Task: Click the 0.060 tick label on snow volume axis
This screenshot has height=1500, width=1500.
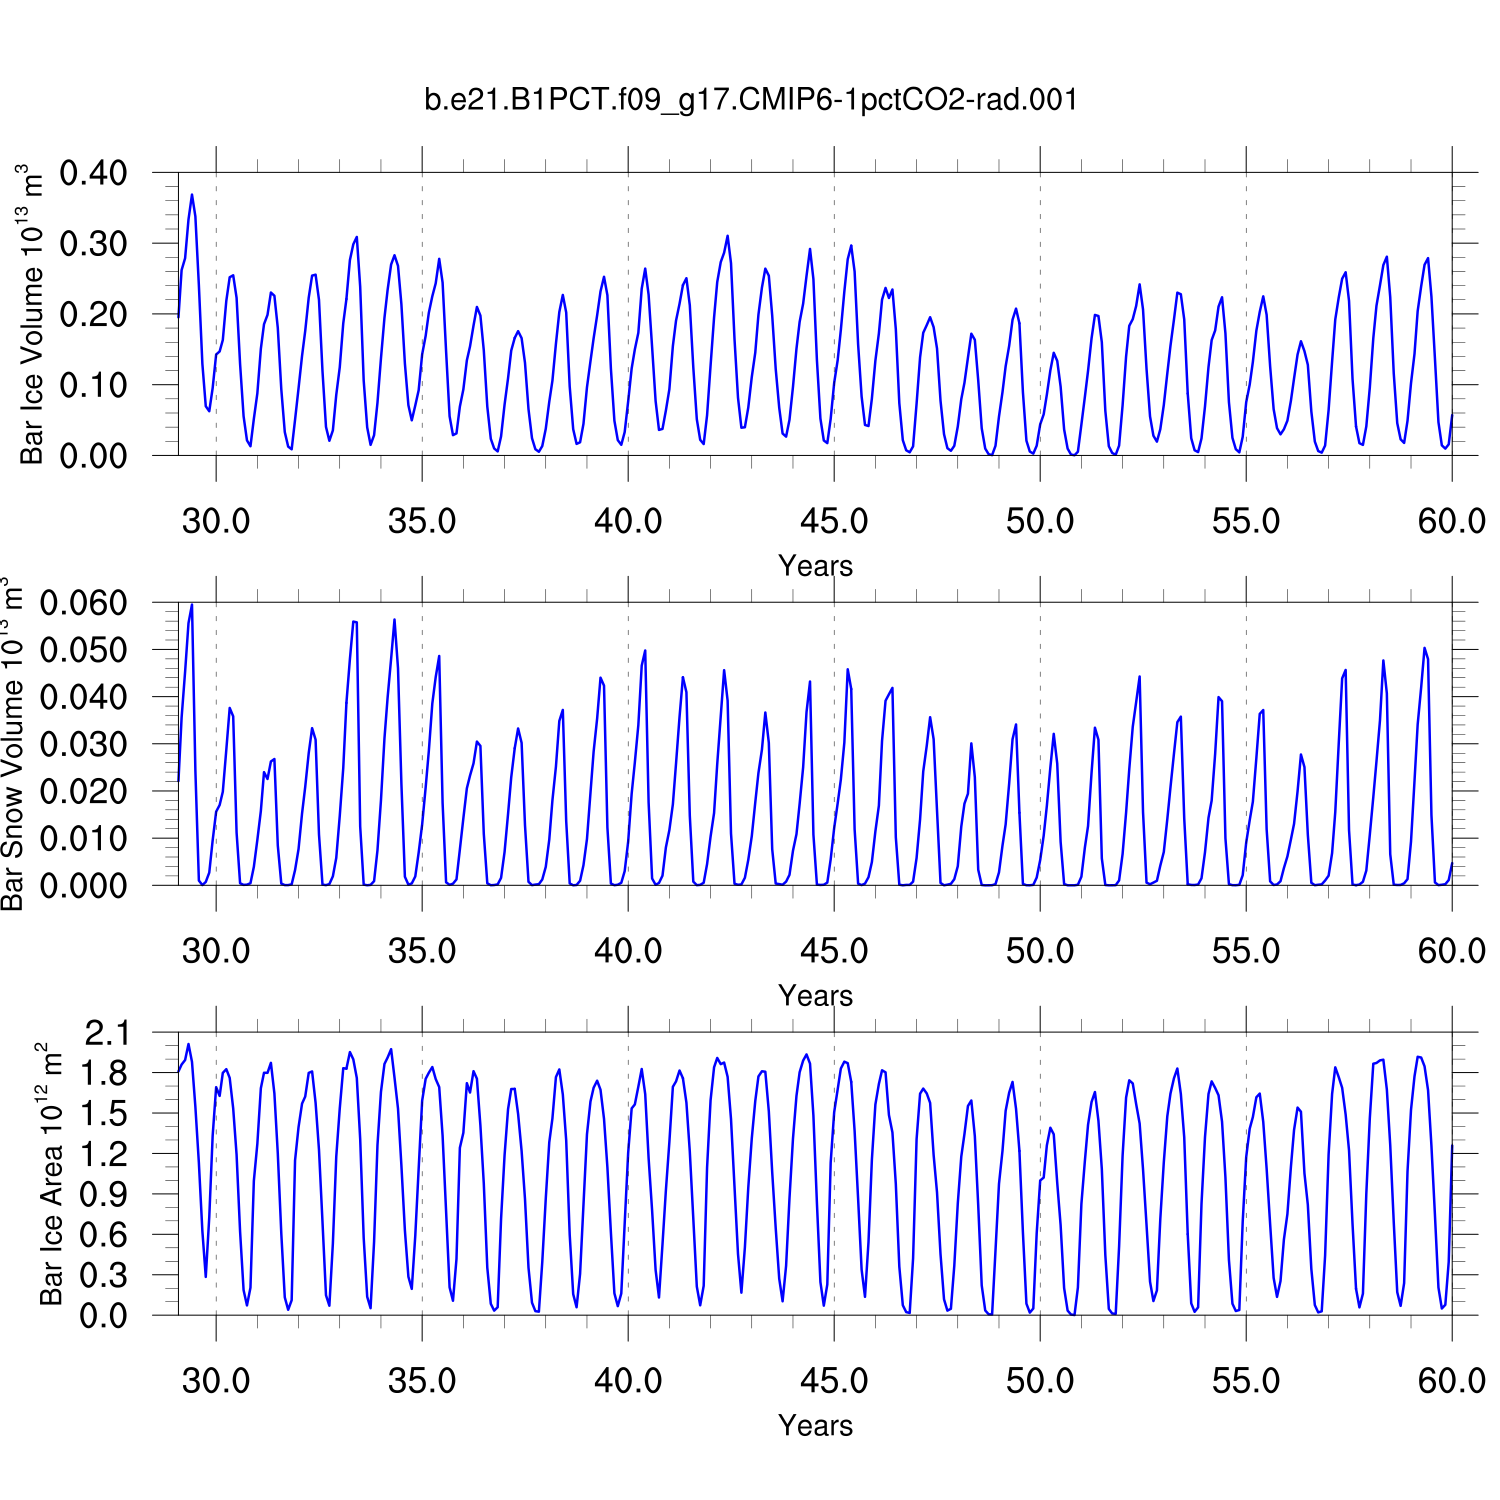Action: click(84, 603)
